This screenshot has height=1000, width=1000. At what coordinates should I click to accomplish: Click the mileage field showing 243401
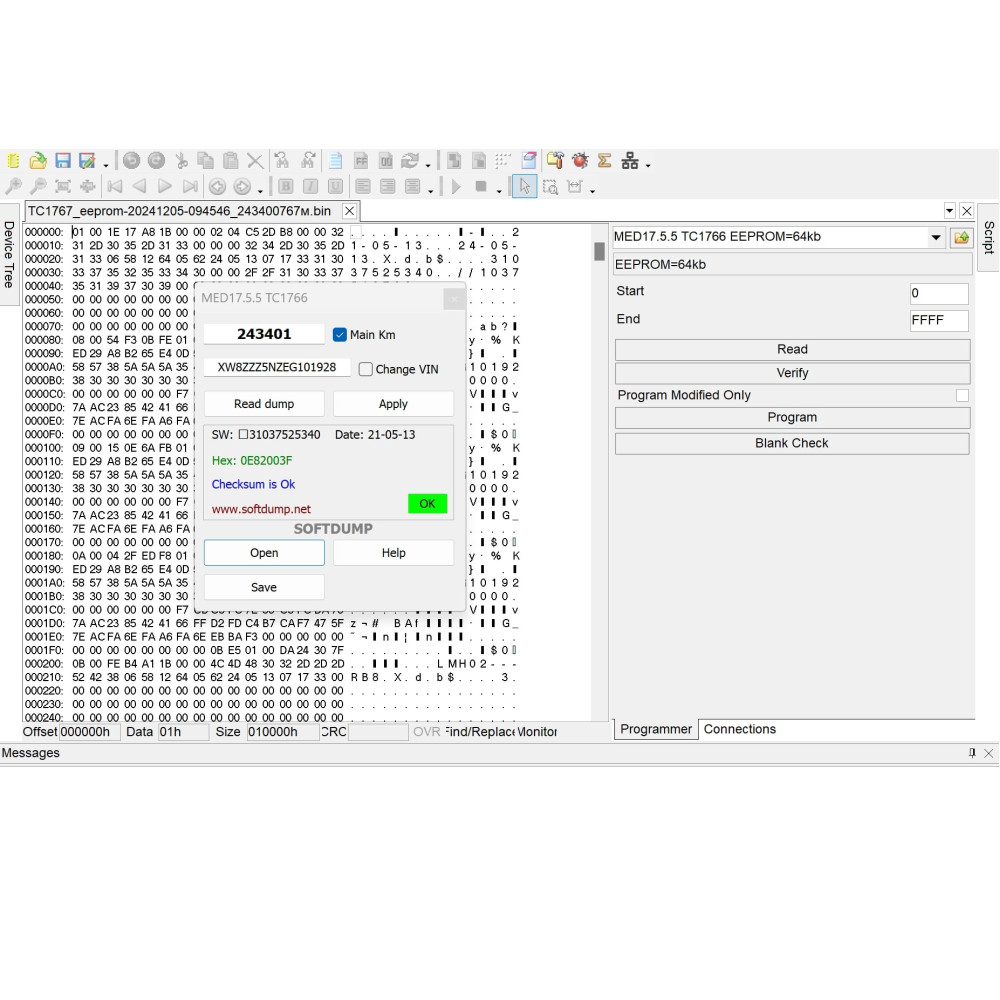tap(264, 334)
